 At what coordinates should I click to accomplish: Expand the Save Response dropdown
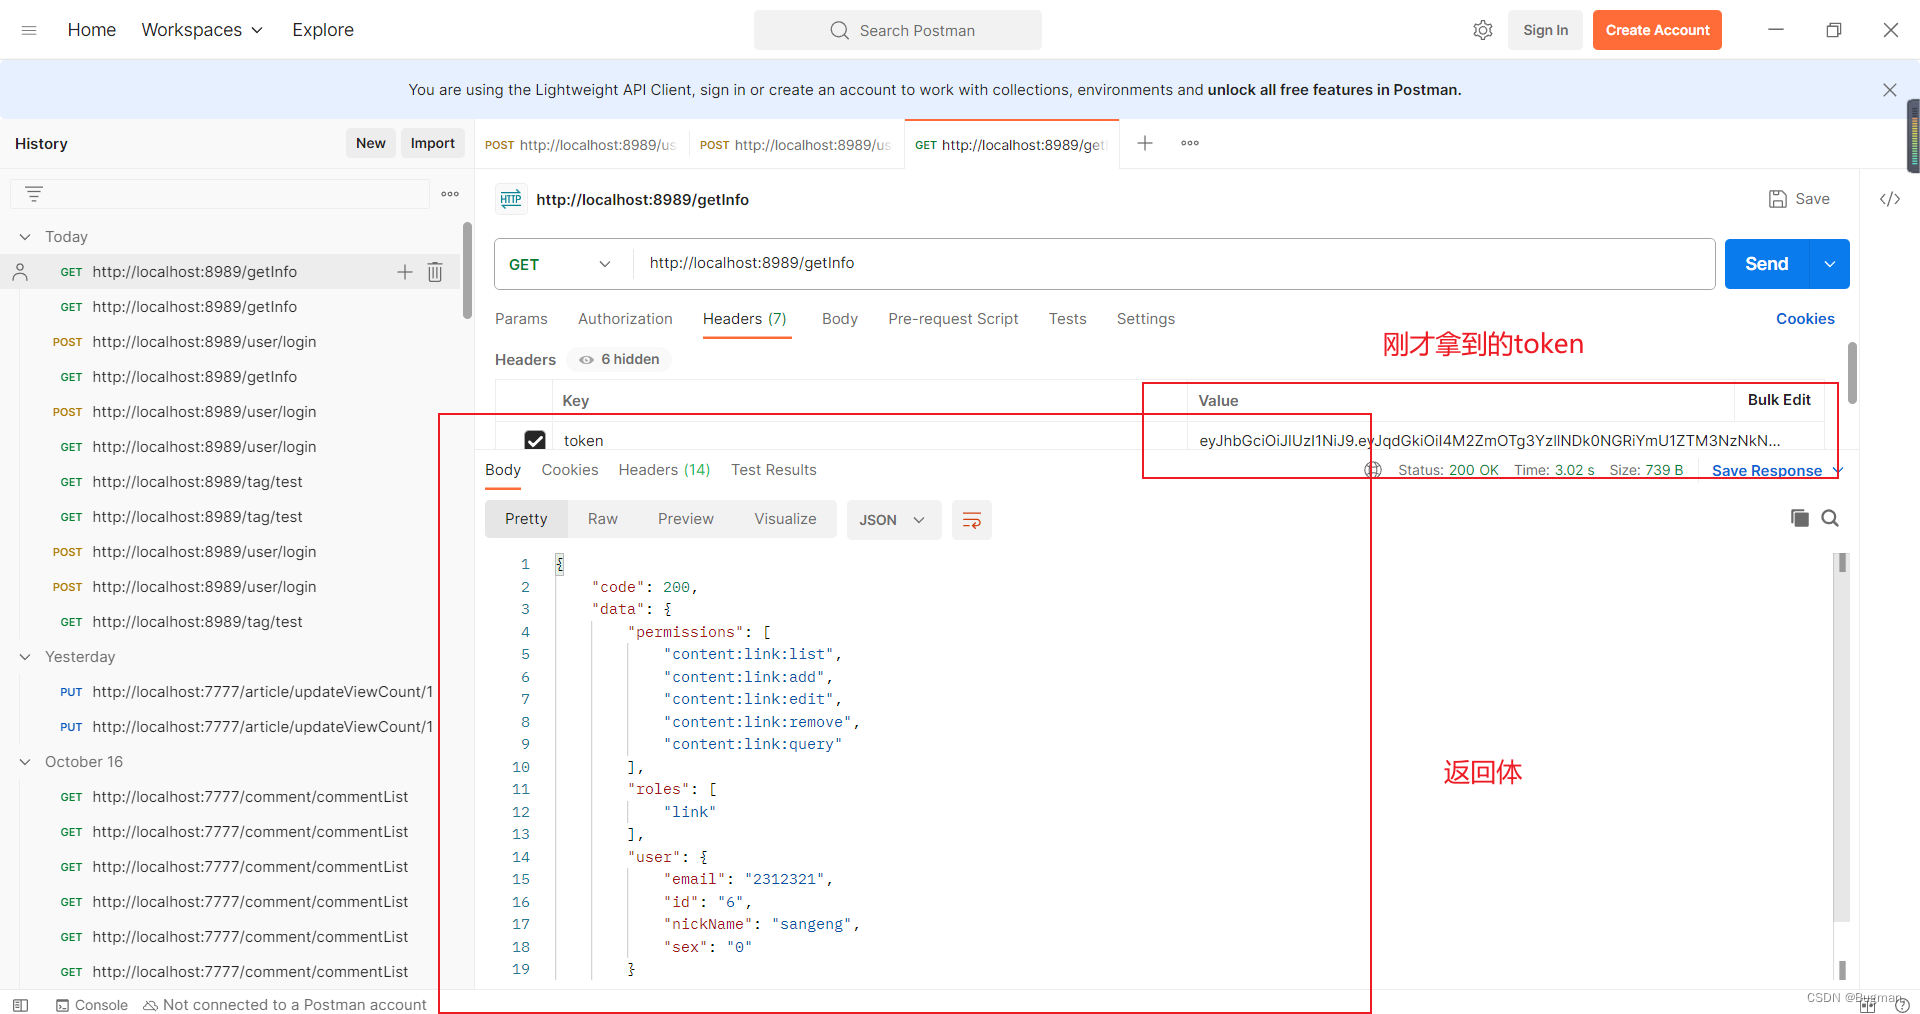tap(1837, 470)
